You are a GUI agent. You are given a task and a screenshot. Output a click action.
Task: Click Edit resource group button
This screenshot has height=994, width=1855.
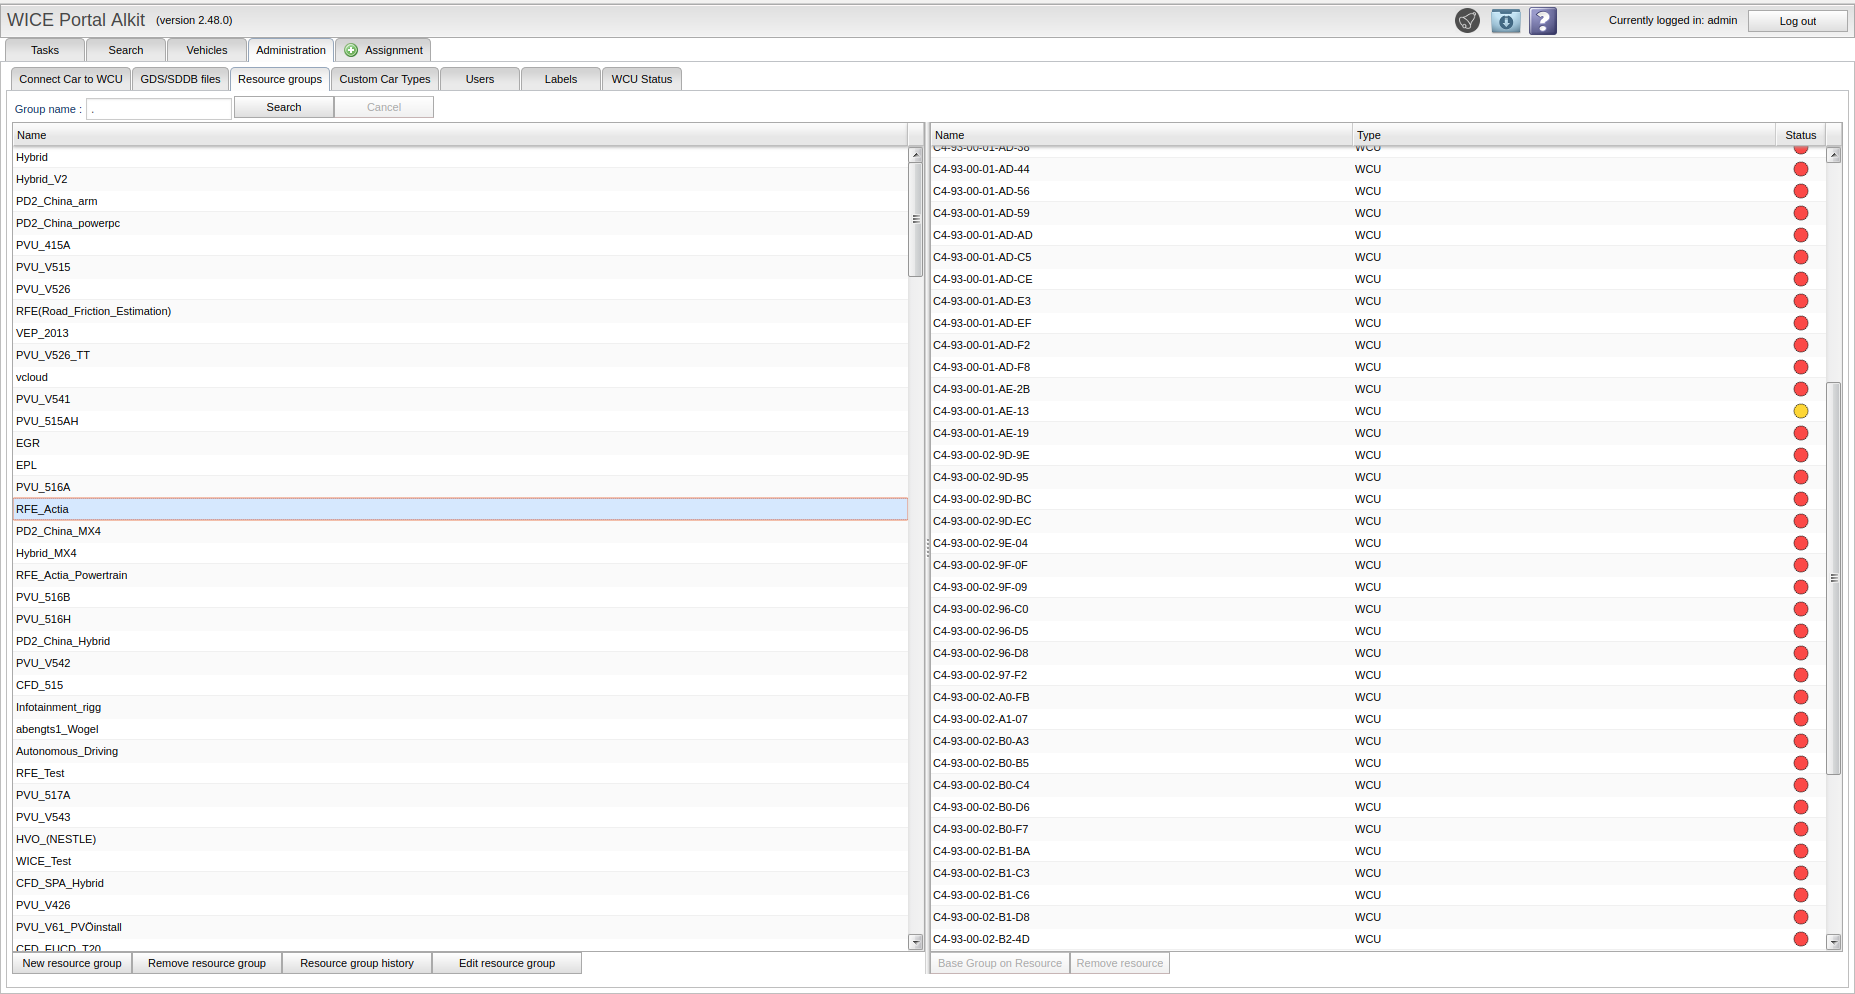[506, 963]
